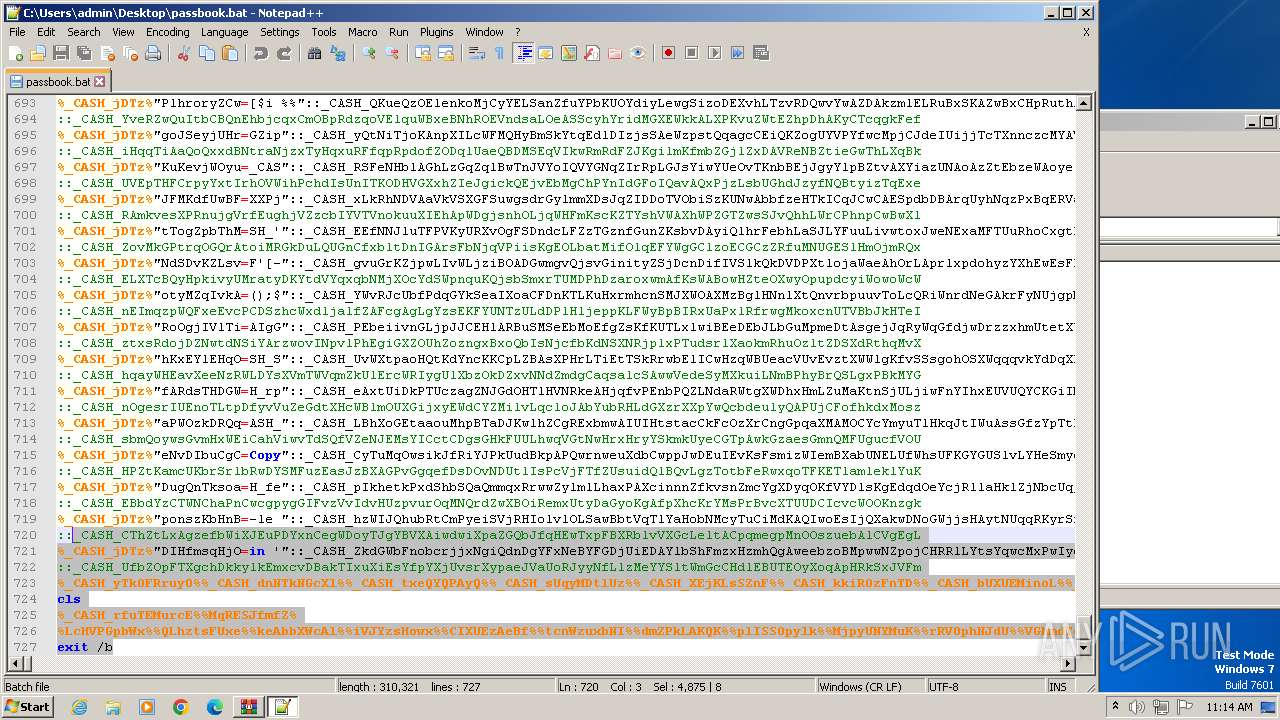Image resolution: width=1280 pixels, height=720 pixels.
Task: Show the Document Map panel
Action: pos(568,53)
